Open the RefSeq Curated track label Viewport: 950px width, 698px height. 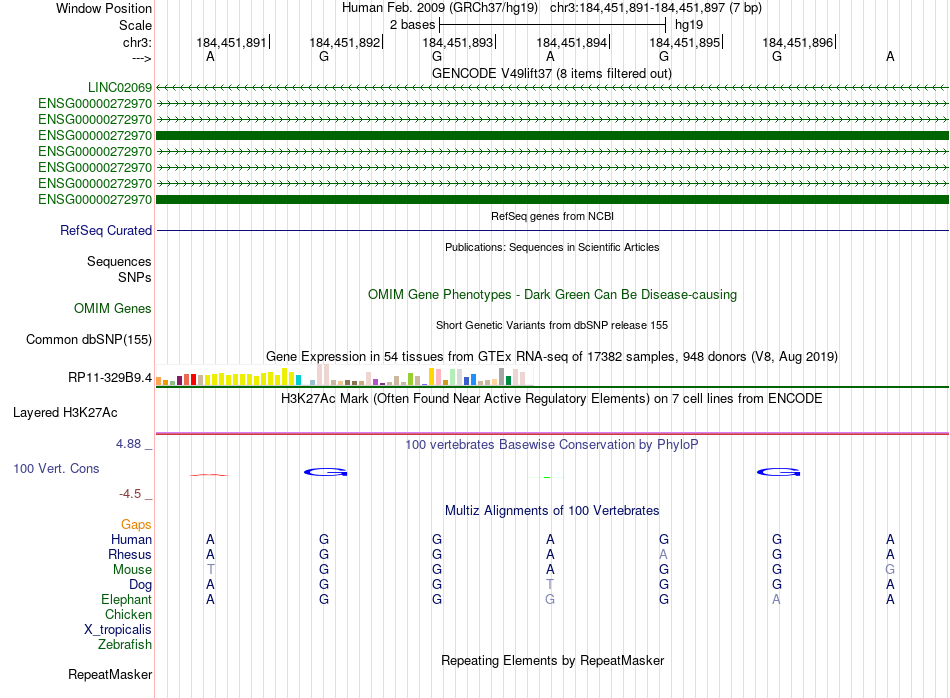pos(106,230)
